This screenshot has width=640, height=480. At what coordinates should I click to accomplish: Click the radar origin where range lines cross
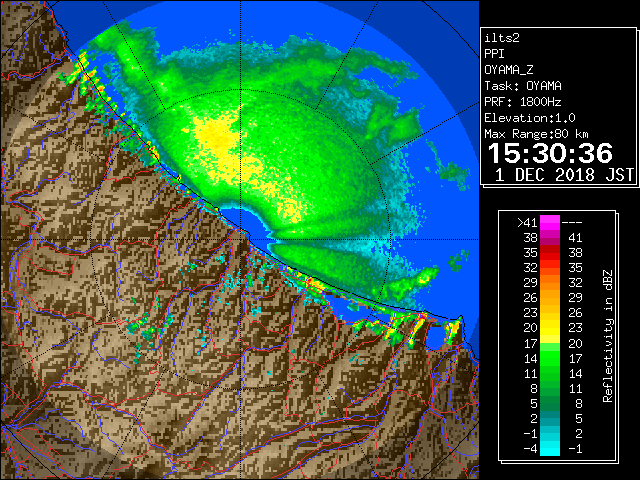240,239
